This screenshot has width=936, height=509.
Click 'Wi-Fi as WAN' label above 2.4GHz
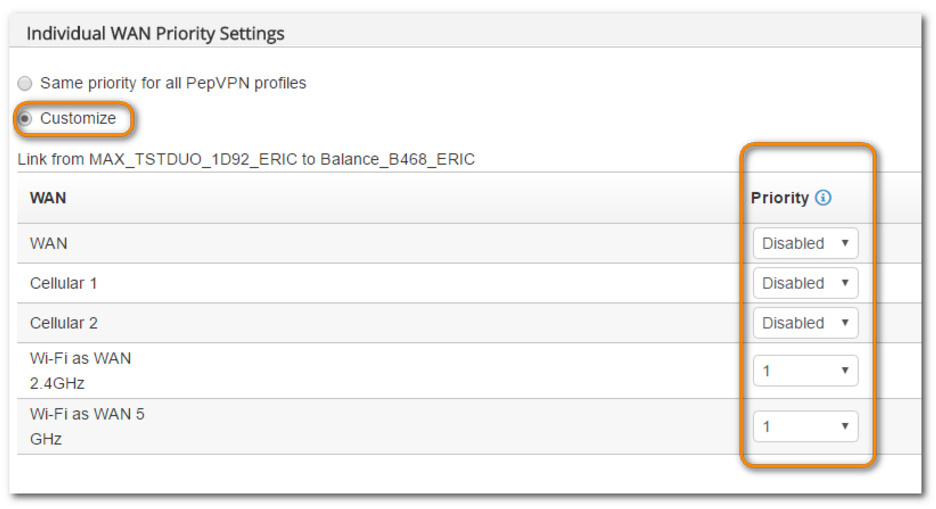(80, 359)
